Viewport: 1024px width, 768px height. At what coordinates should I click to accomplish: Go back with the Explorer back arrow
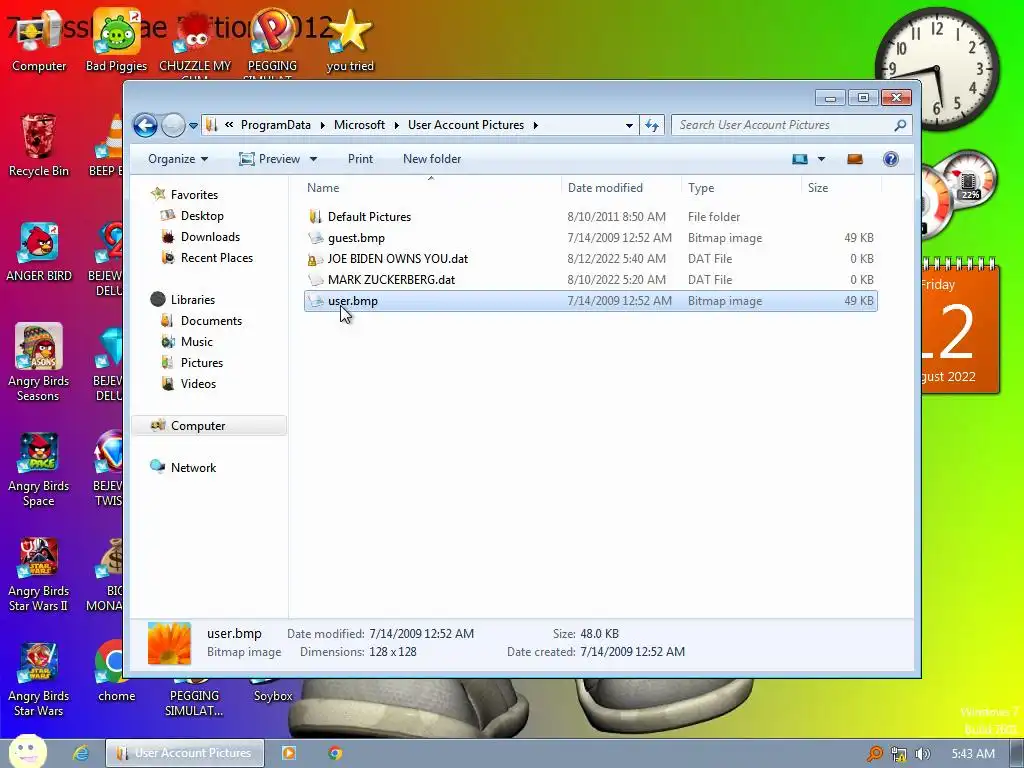pos(145,125)
